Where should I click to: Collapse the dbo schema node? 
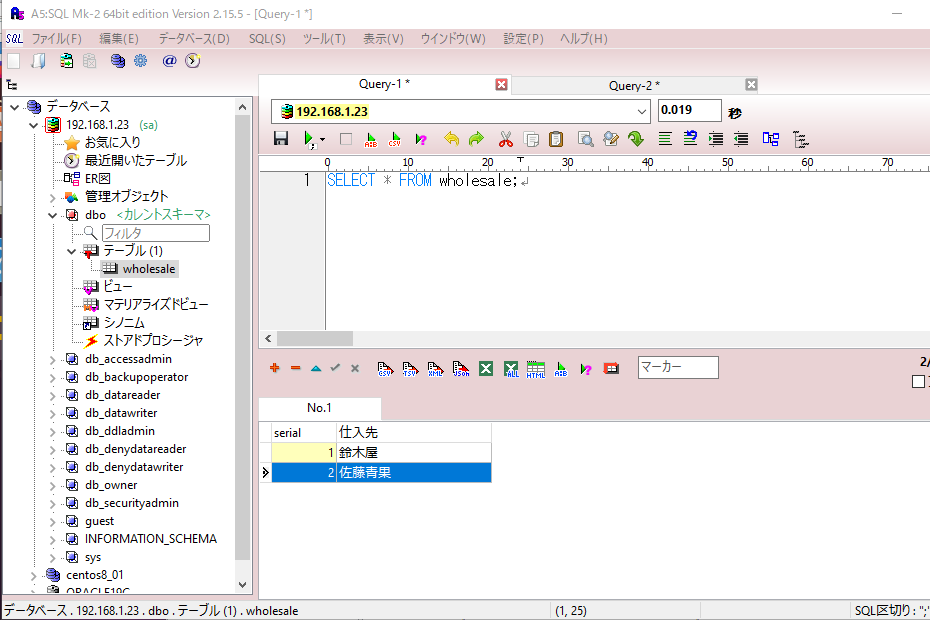52,215
